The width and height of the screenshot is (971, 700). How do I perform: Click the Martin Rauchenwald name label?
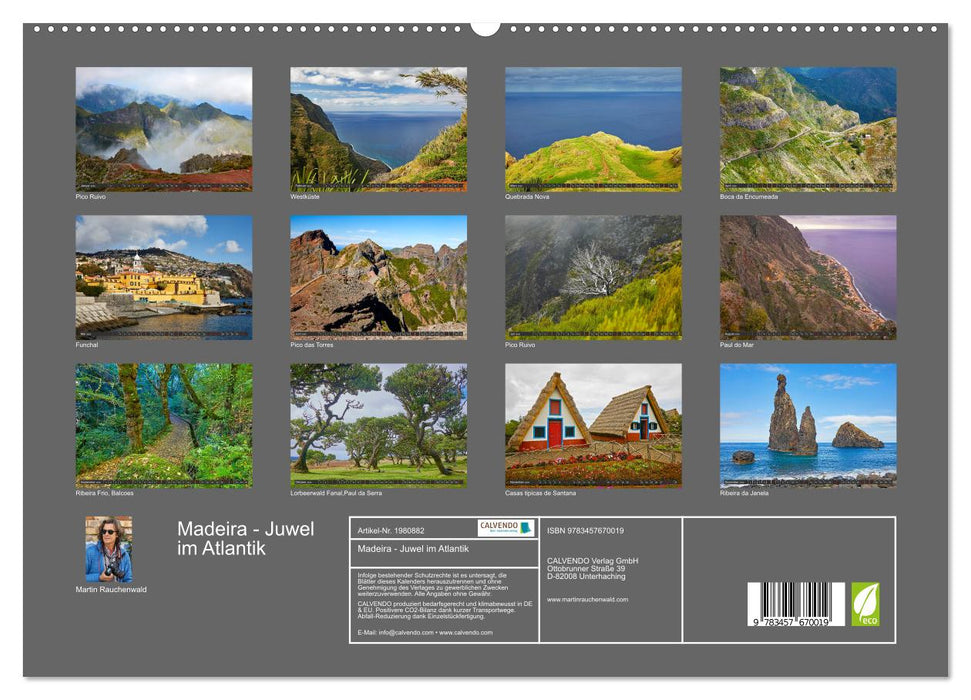(x=110, y=590)
